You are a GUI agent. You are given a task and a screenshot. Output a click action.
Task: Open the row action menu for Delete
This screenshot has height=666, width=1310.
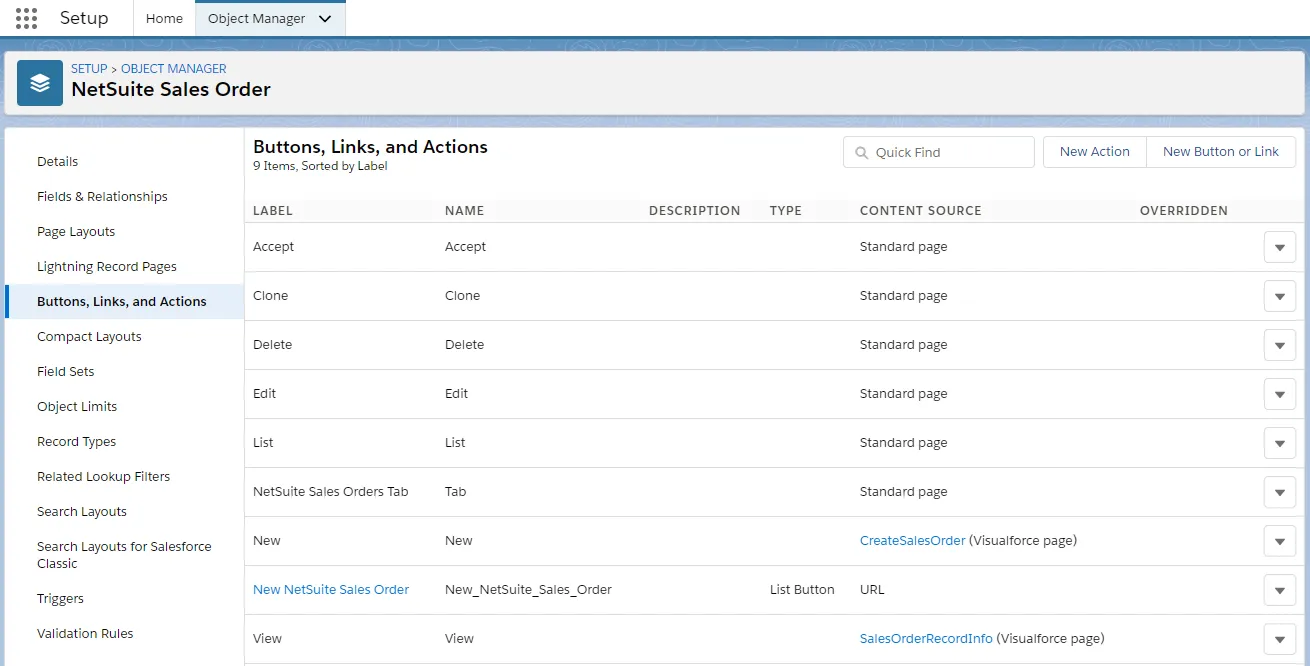coord(1280,345)
